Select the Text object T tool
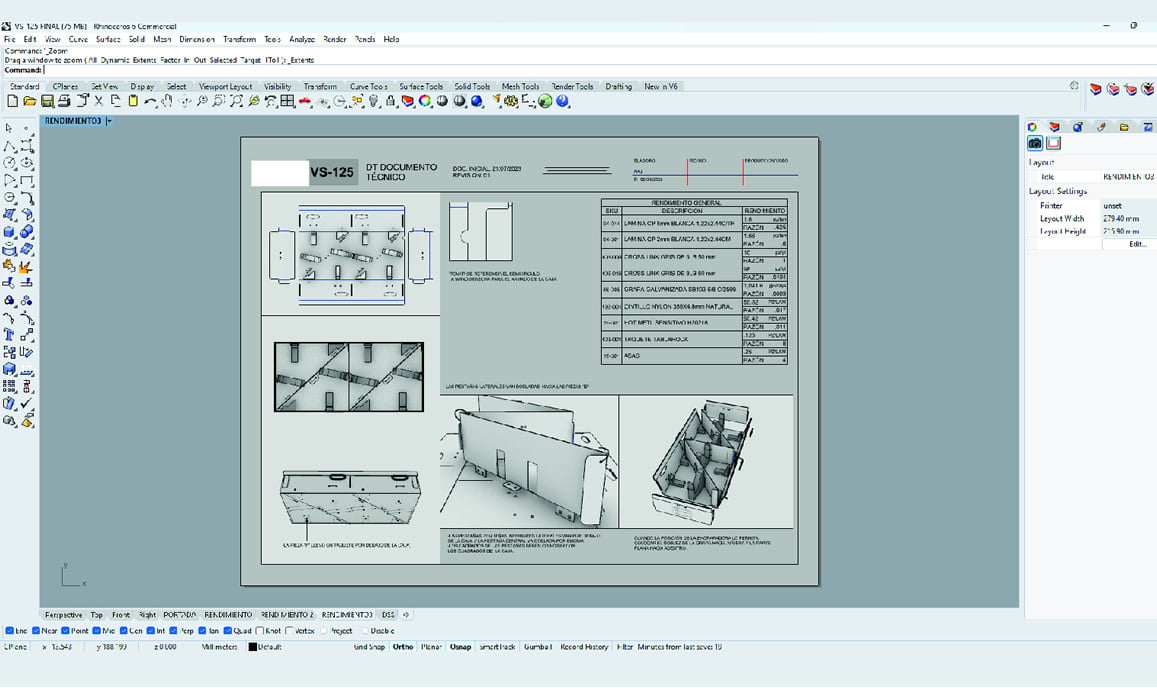1157x688 pixels. coord(10,334)
